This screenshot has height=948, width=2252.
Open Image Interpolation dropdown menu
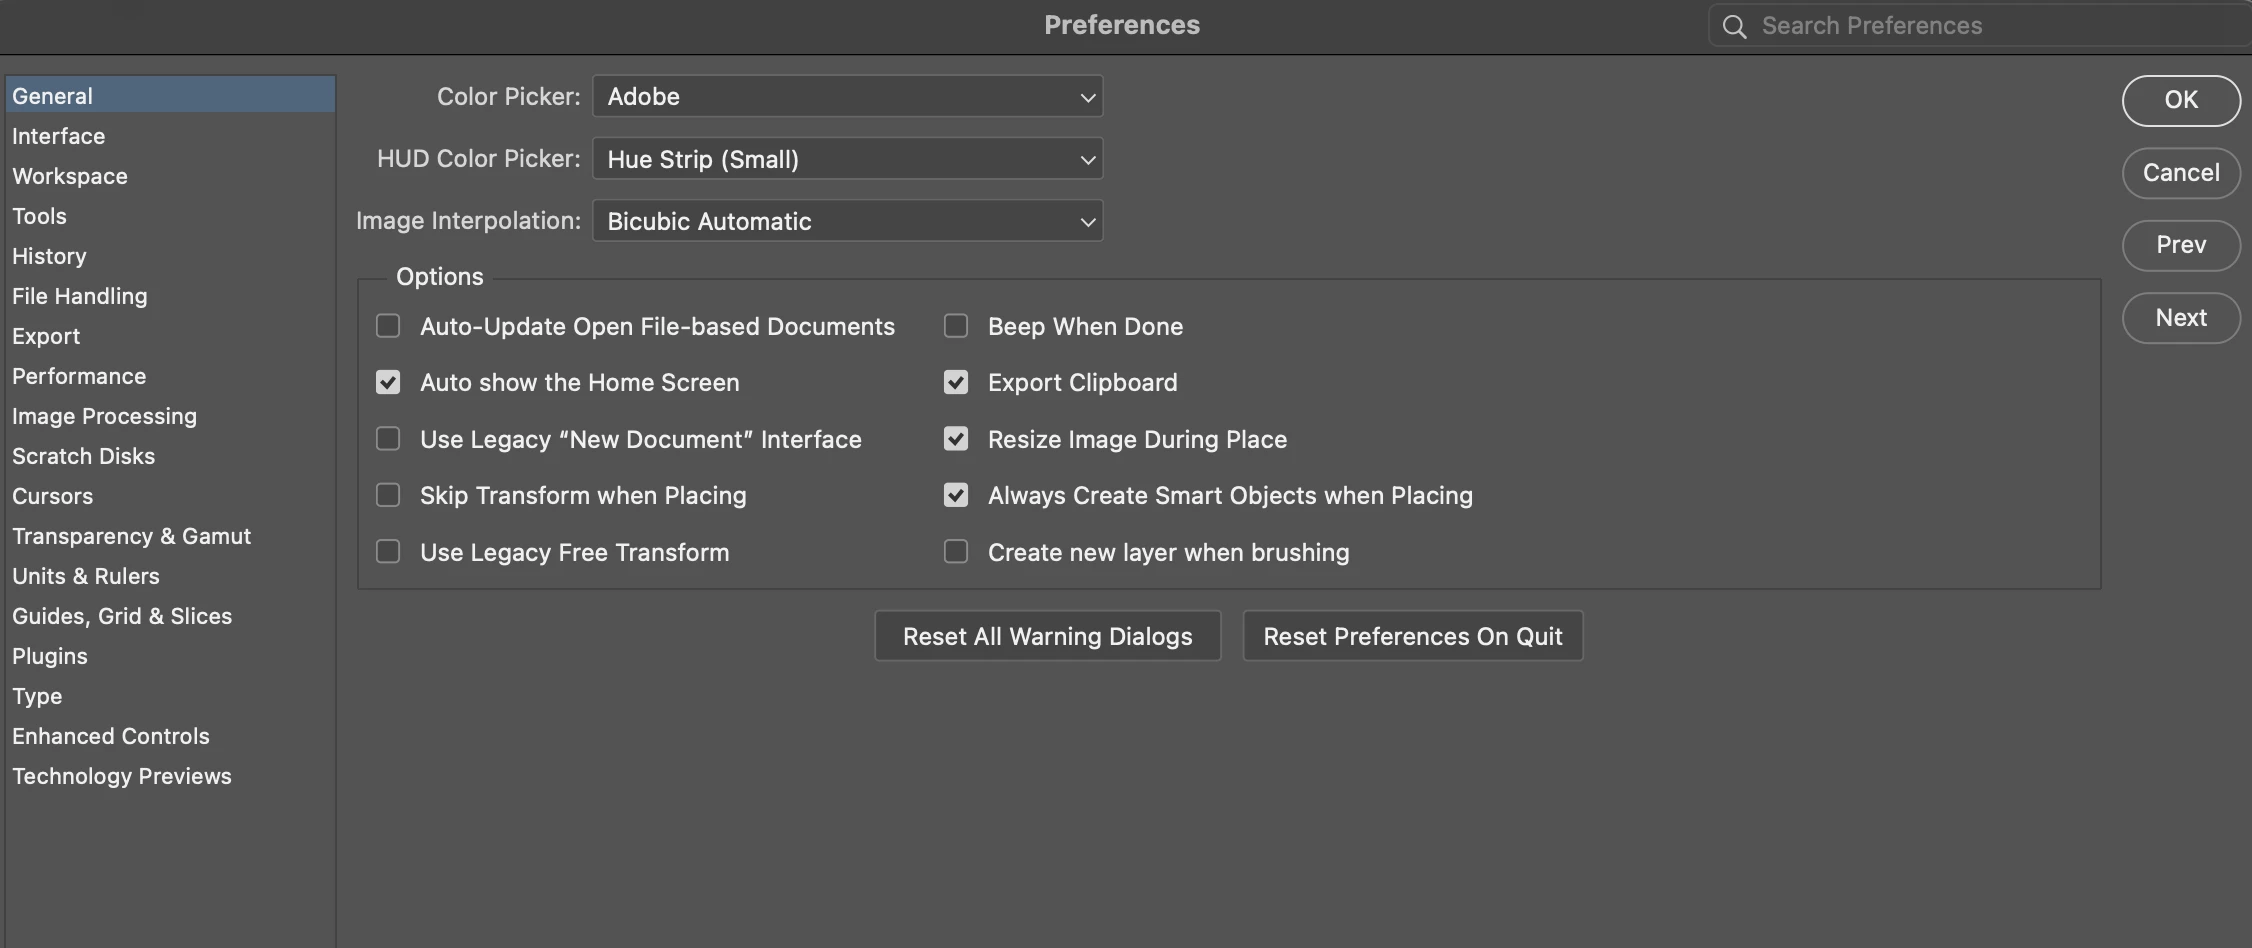coord(847,221)
